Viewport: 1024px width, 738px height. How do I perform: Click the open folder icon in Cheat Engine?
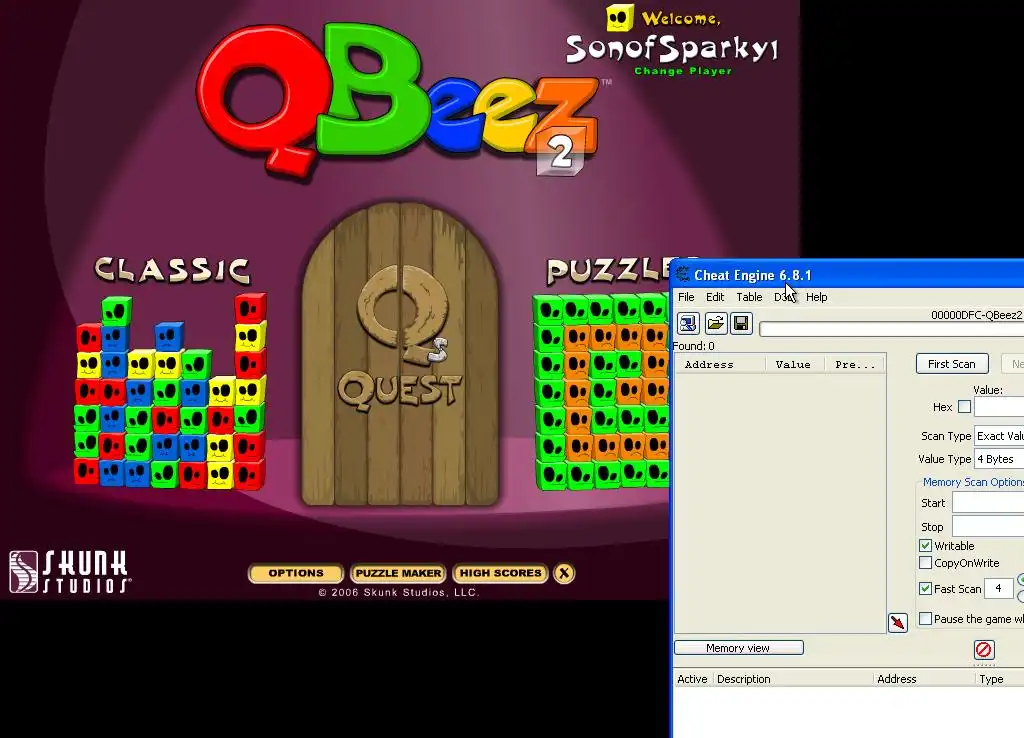(715, 323)
